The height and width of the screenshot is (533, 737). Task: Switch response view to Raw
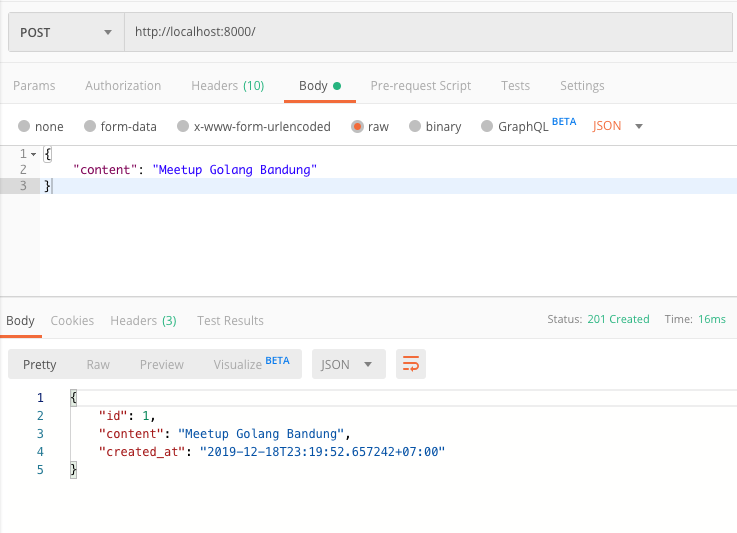pos(98,364)
